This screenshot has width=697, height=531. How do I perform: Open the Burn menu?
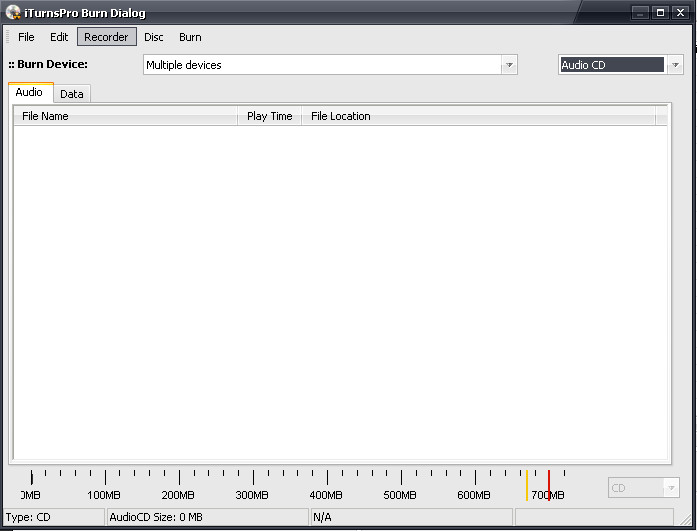(190, 37)
